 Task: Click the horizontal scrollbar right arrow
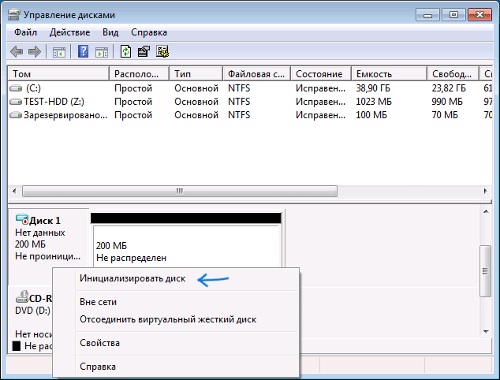pyautogui.click(x=485, y=191)
